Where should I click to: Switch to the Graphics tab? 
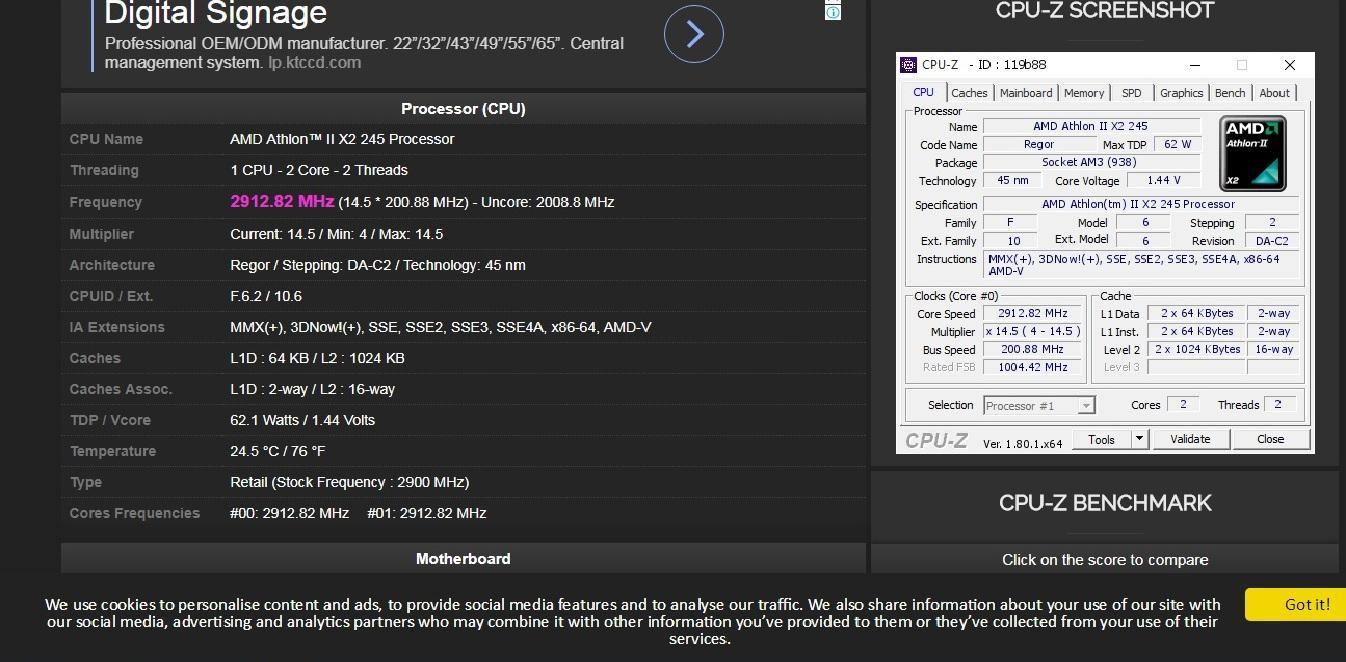tap(1181, 93)
